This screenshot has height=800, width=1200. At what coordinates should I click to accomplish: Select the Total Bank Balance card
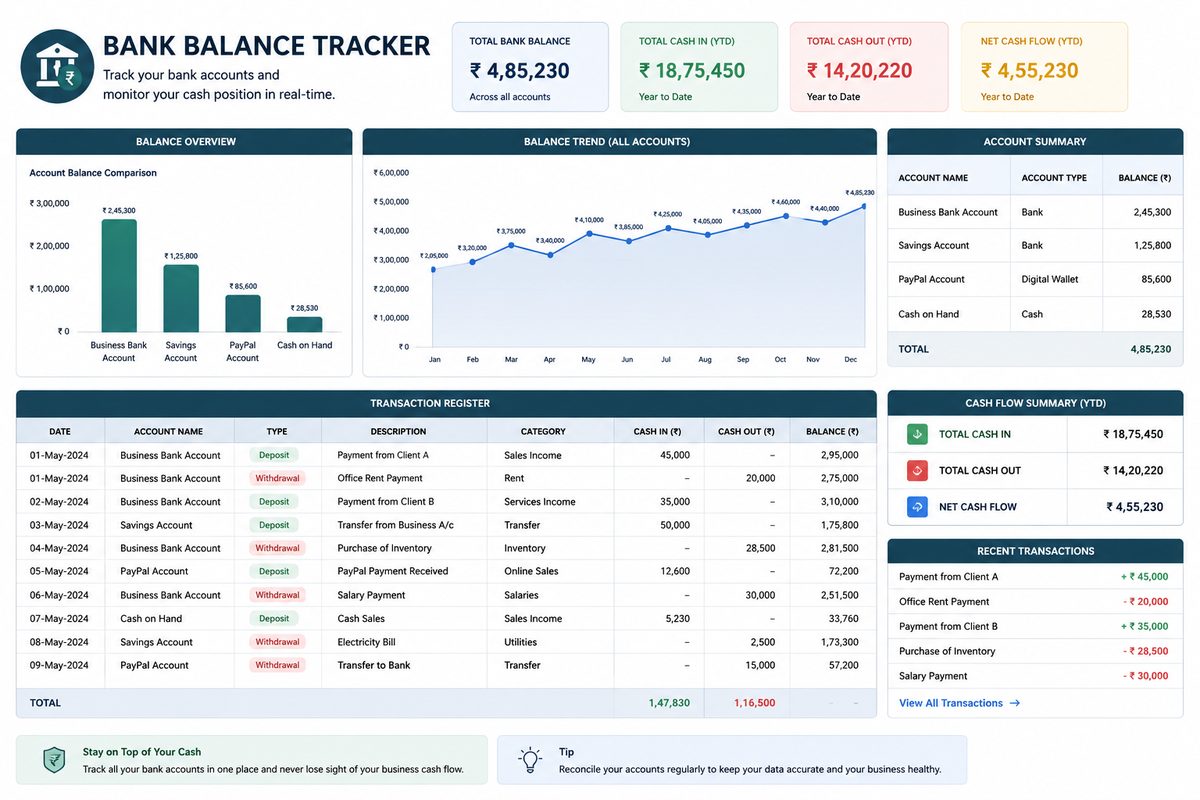[530, 67]
